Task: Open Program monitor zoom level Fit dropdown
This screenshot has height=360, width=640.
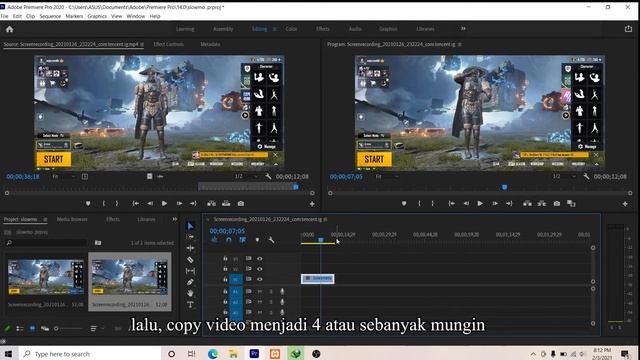Action: pyautogui.click(x=386, y=176)
